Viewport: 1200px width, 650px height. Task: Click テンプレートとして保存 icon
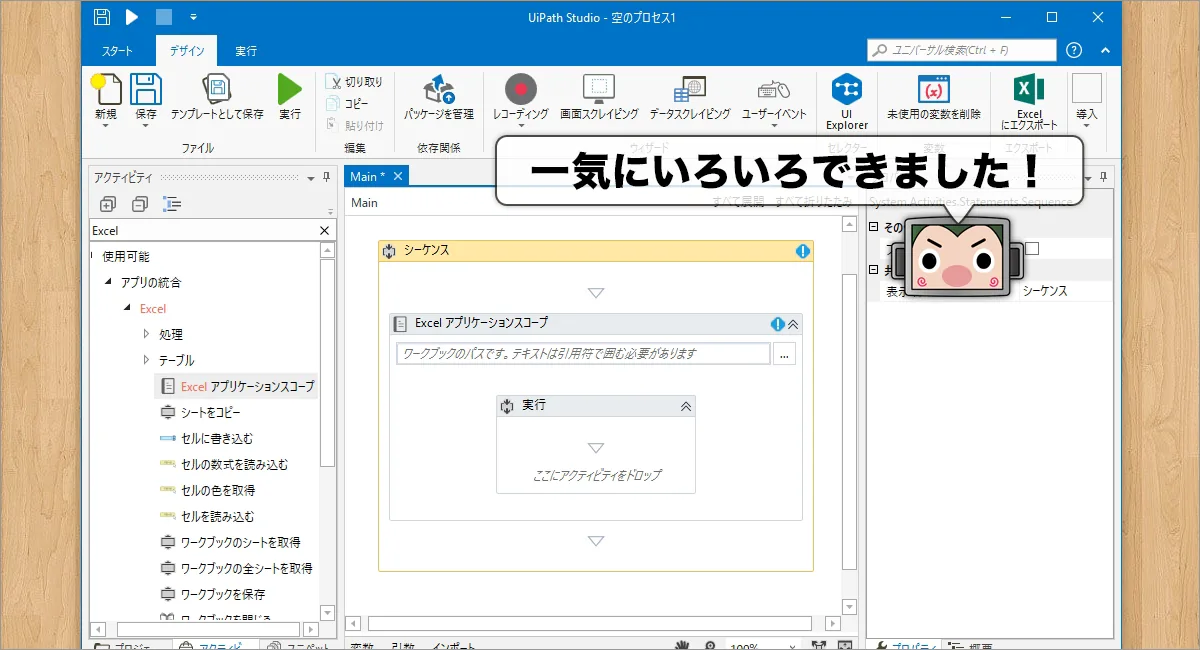(x=217, y=89)
